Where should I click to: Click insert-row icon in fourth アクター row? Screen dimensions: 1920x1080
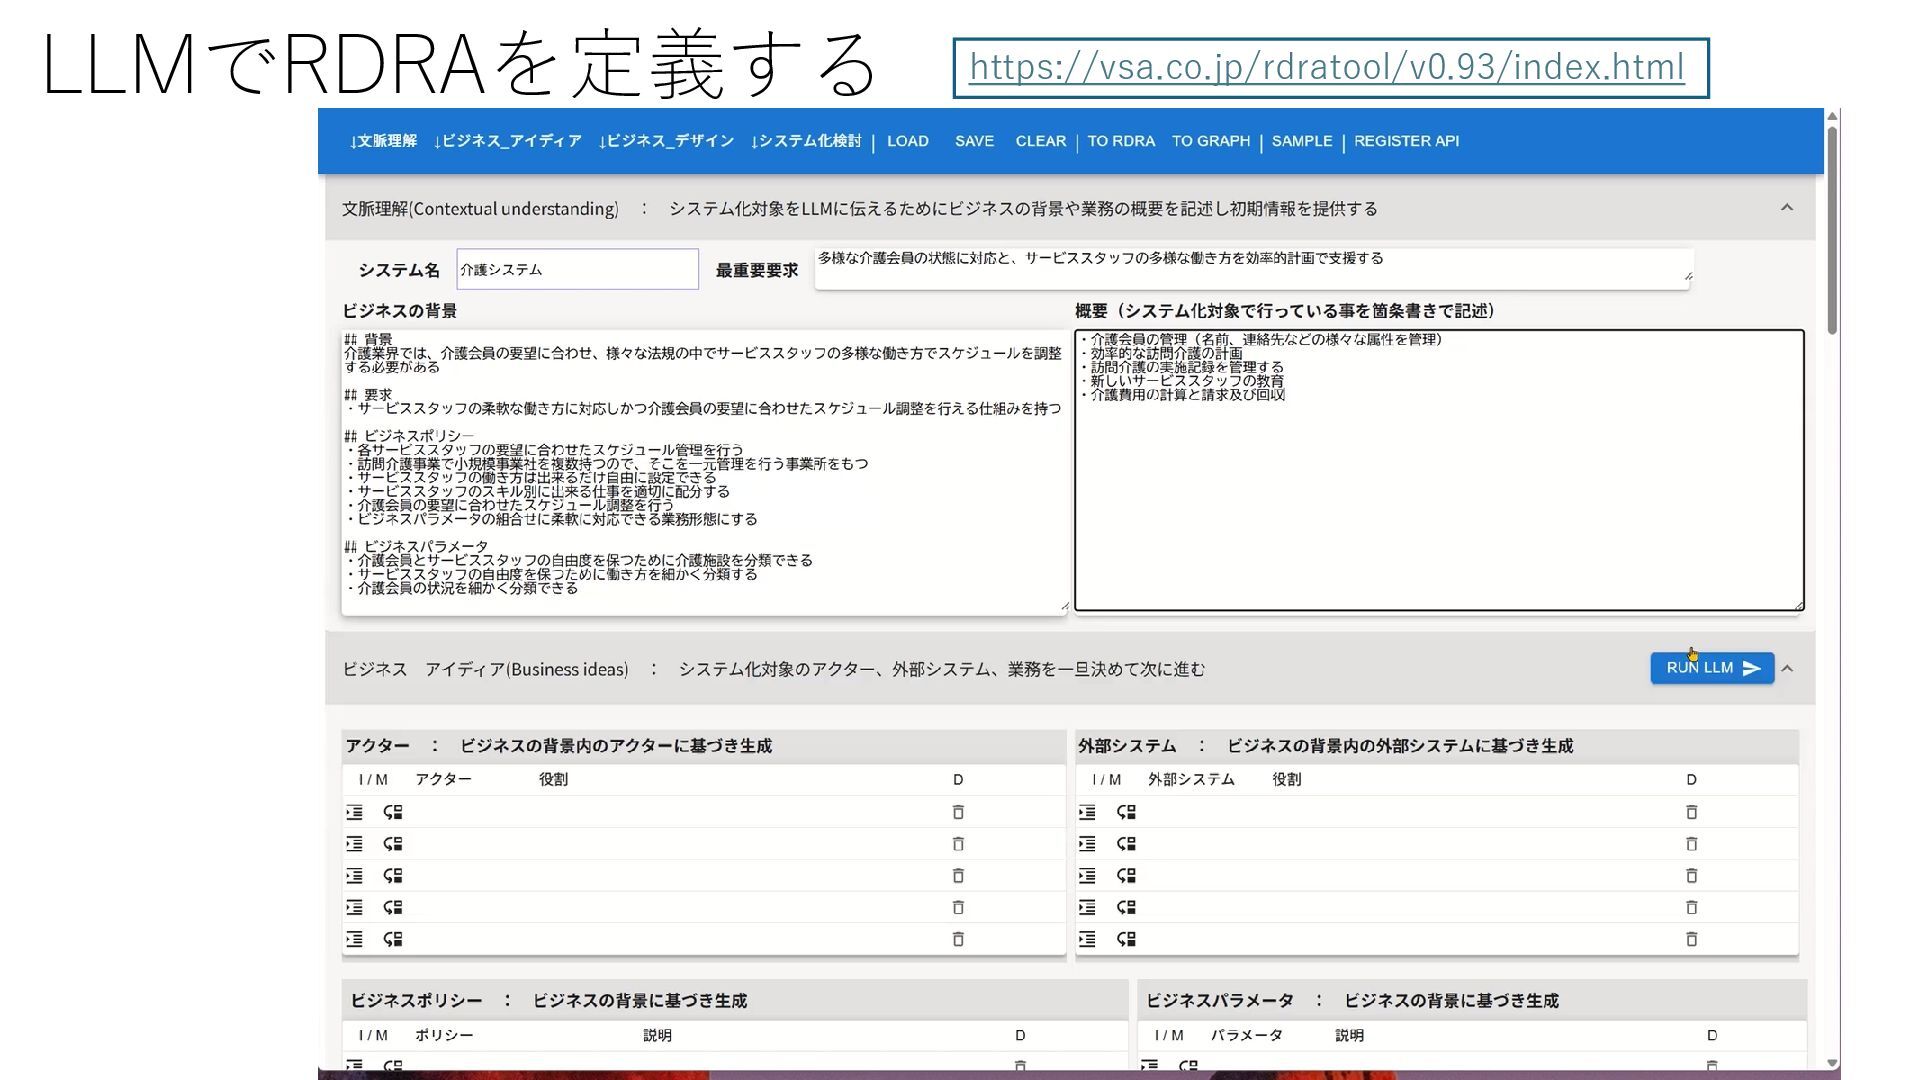[x=354, y=907]
